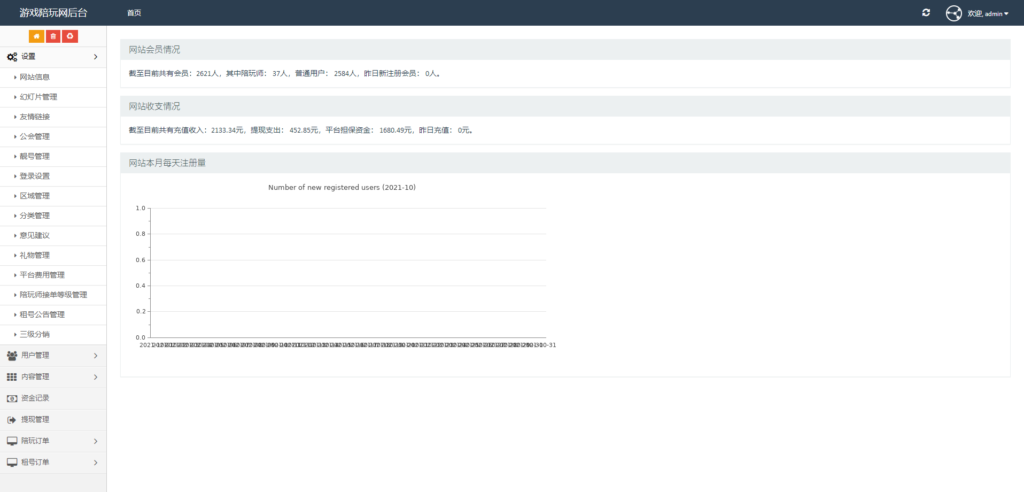
Task: Click the grid icon beside 内容管理
Action: tap(12, 377)
